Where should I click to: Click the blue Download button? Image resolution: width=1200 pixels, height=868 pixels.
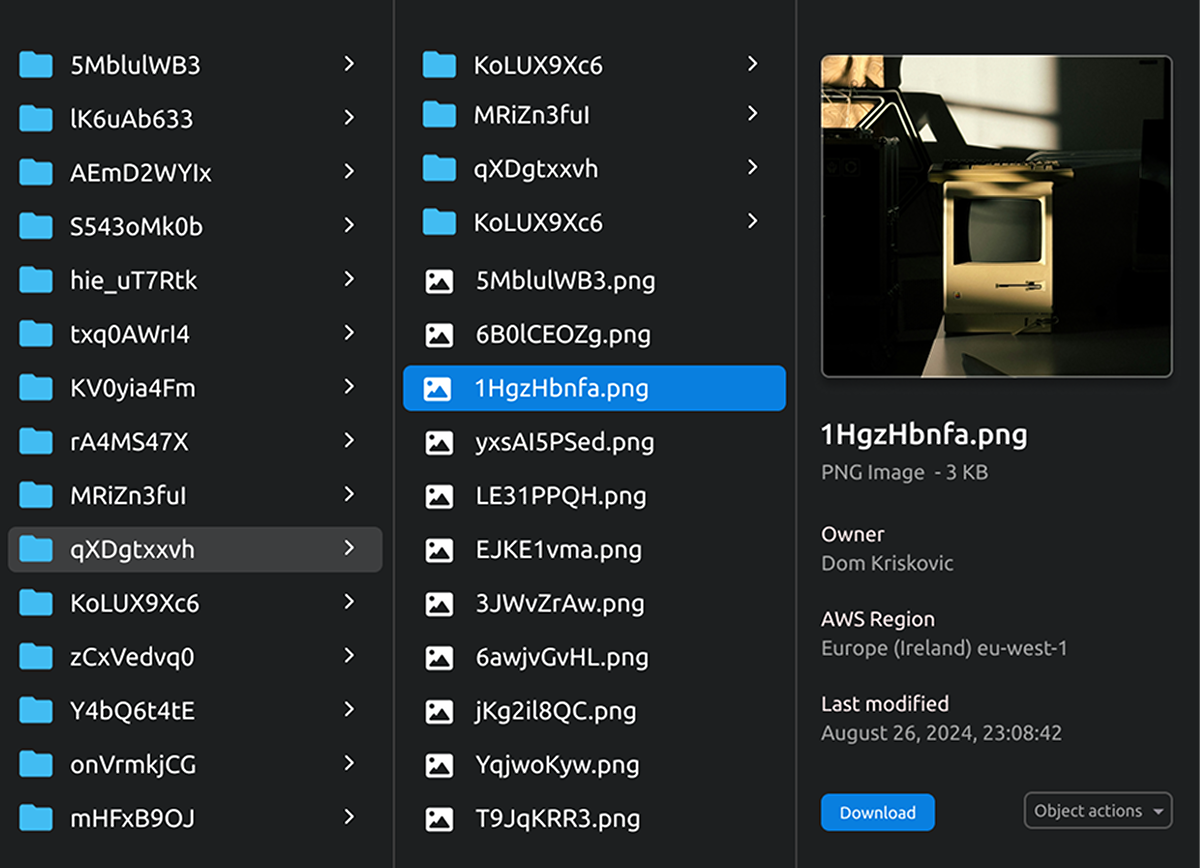pos(878,812)
